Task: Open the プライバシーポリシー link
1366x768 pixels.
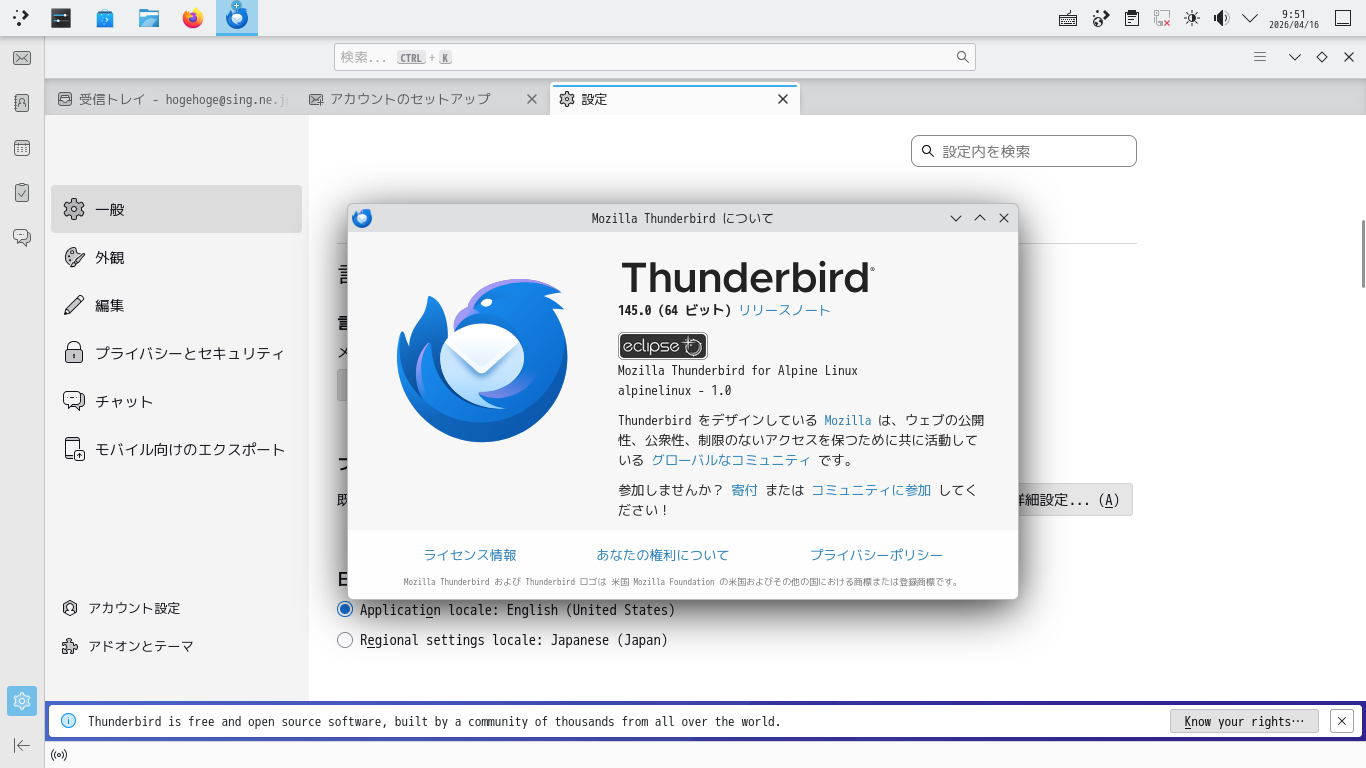Action: [x=876, y=555]
